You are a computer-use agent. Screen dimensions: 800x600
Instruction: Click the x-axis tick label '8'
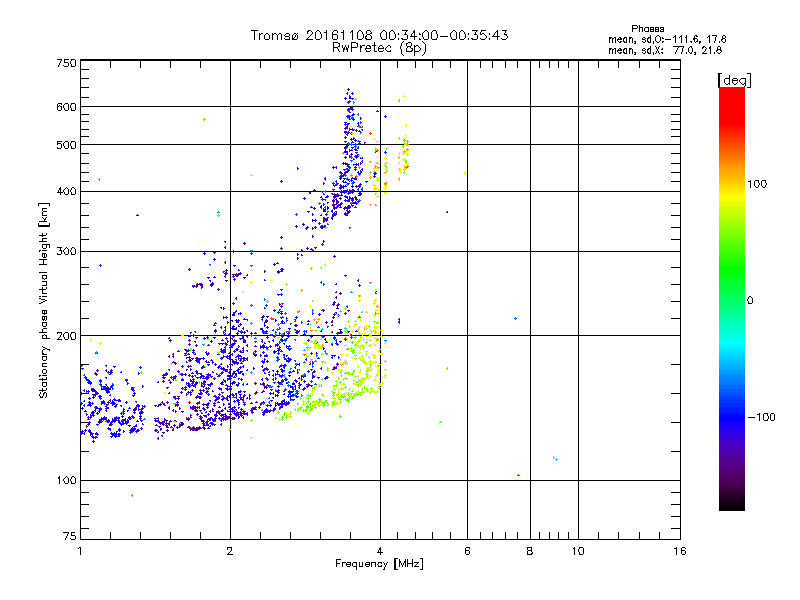[x=530, y=551]
